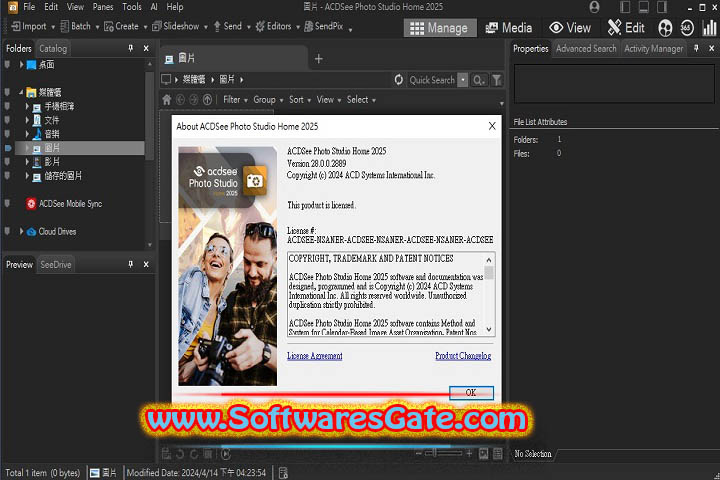Open the AI menu
Screen dimensions: 720x480
click(154, 7)
